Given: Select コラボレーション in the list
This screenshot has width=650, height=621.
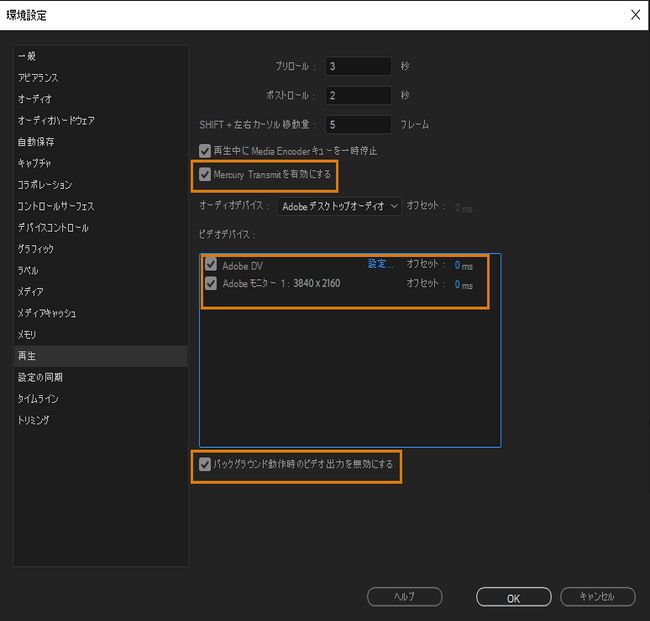Looking at the screenshot, I should pos(100,185).
